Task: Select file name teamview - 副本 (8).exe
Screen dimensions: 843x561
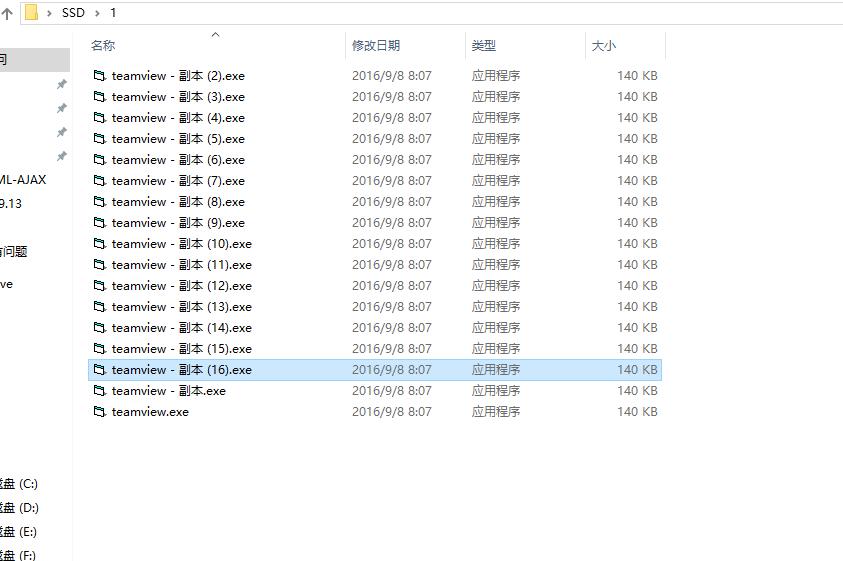Action: pos(178,202)
